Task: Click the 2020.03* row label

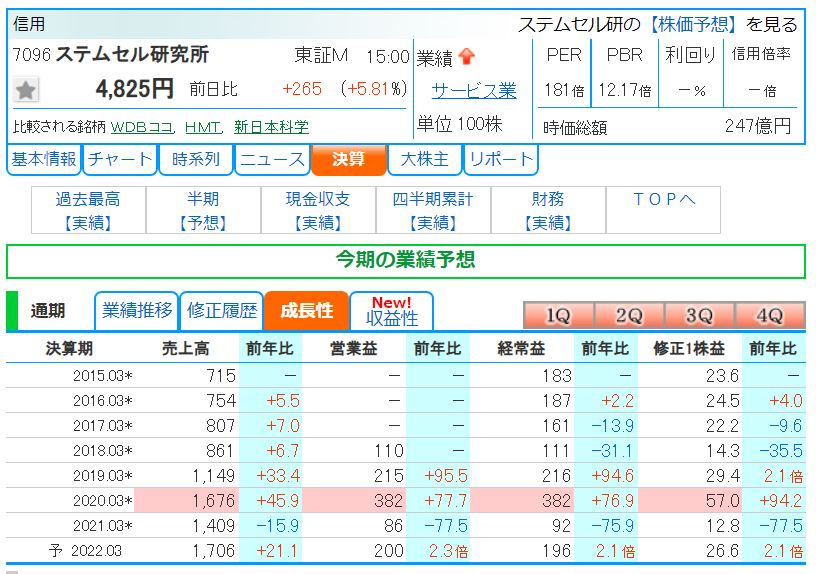Action: pos(103,501)
